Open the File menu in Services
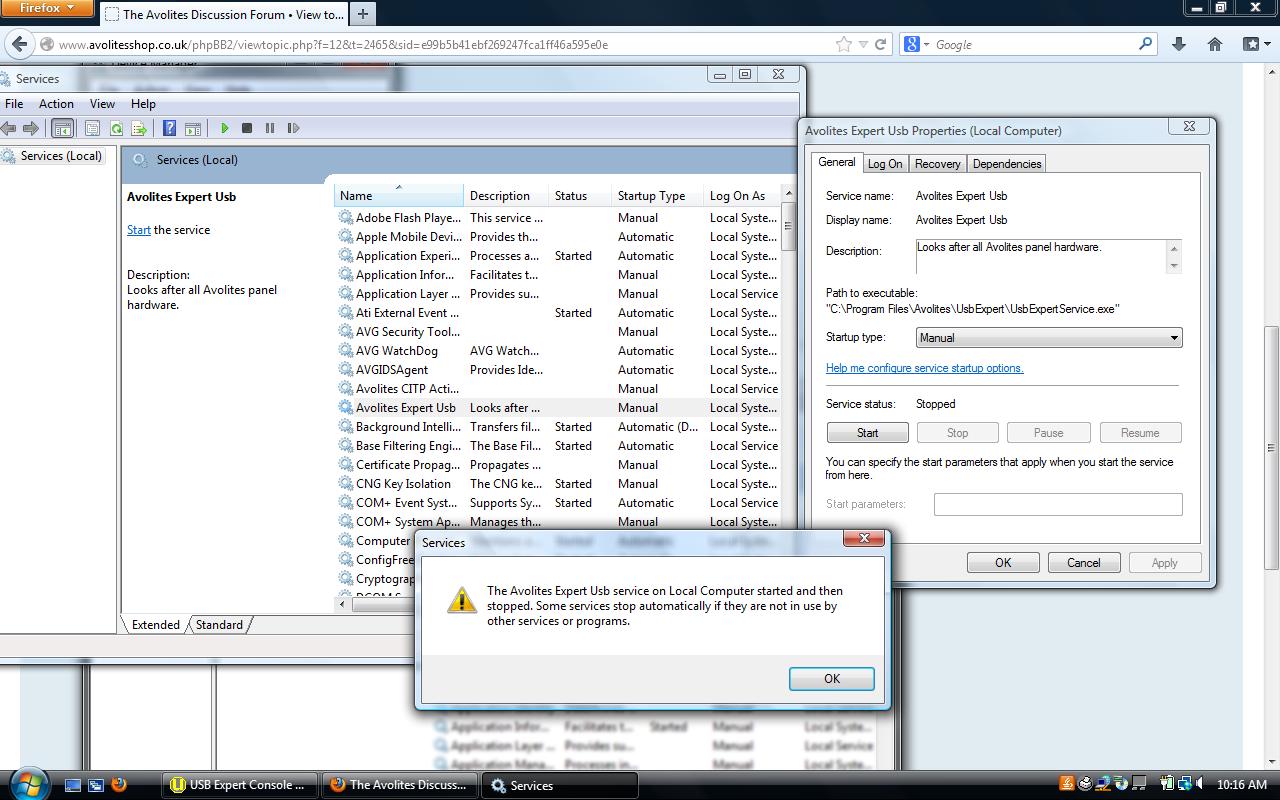The image size is (1280, 800). coord(14,104)
